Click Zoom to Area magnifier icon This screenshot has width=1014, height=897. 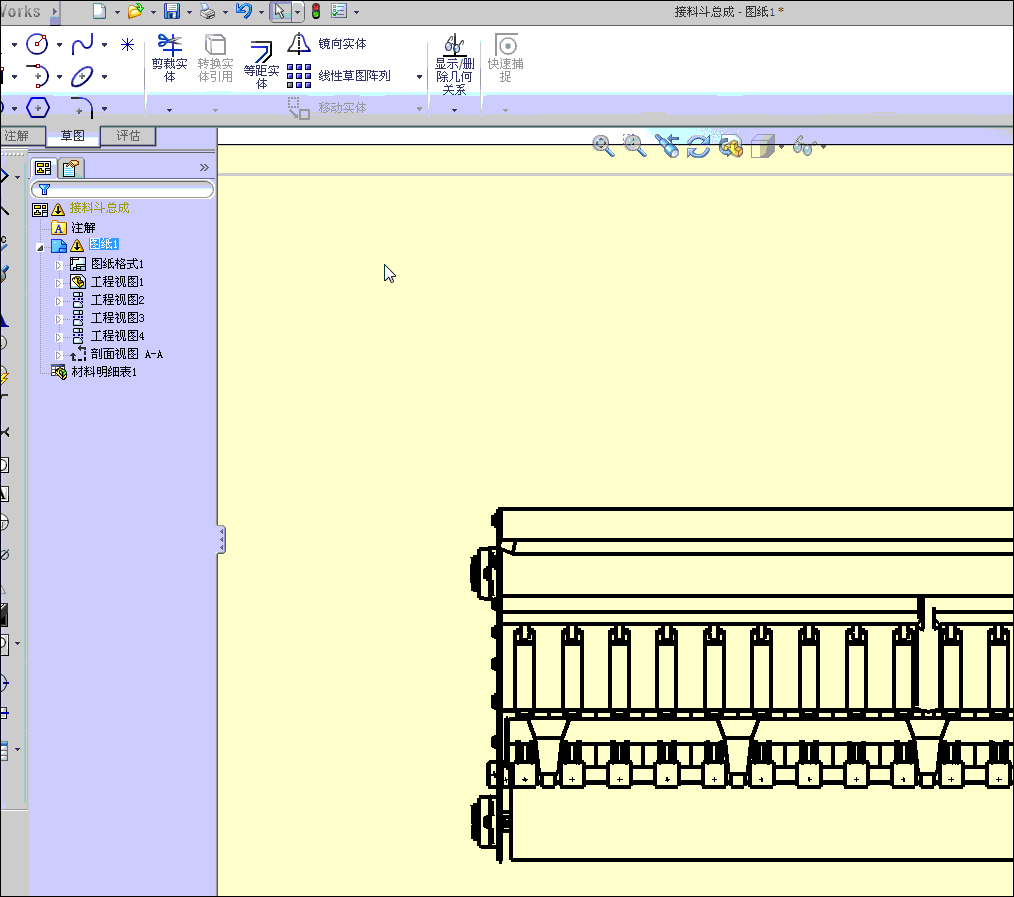[634, 146]
